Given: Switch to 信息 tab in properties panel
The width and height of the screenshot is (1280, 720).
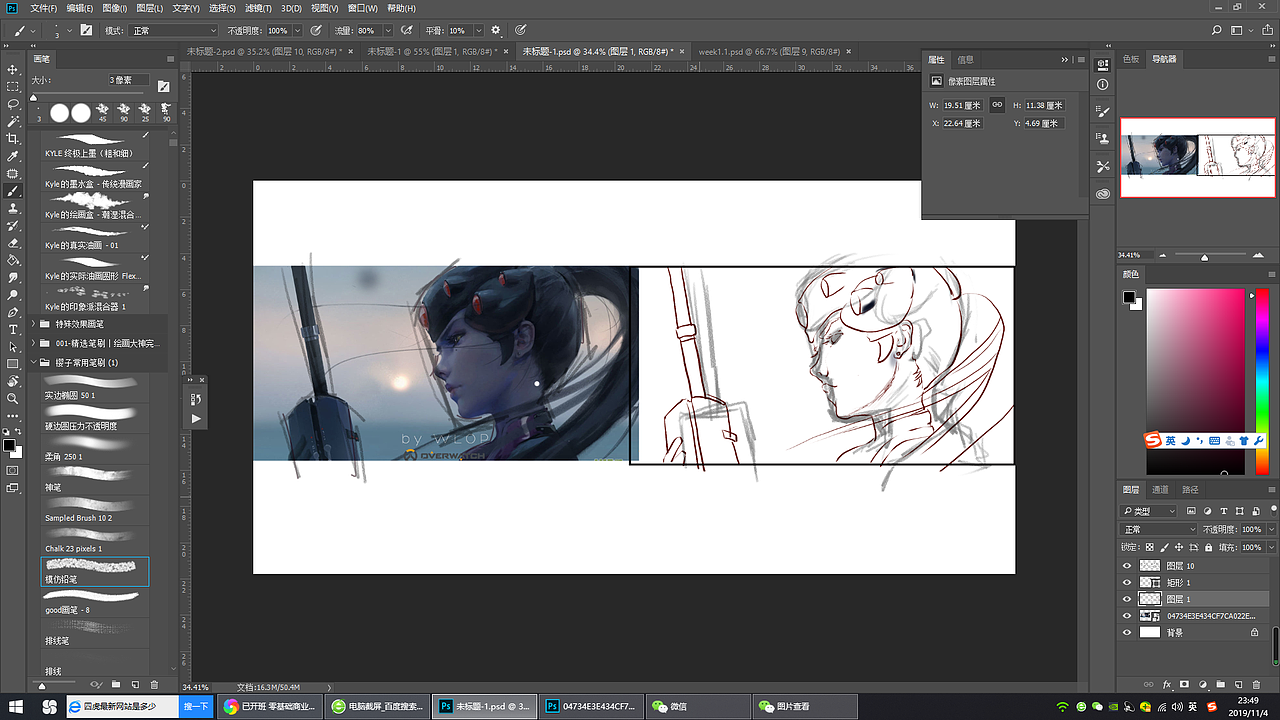Looking at the screenshot, I should click(965, 59).
